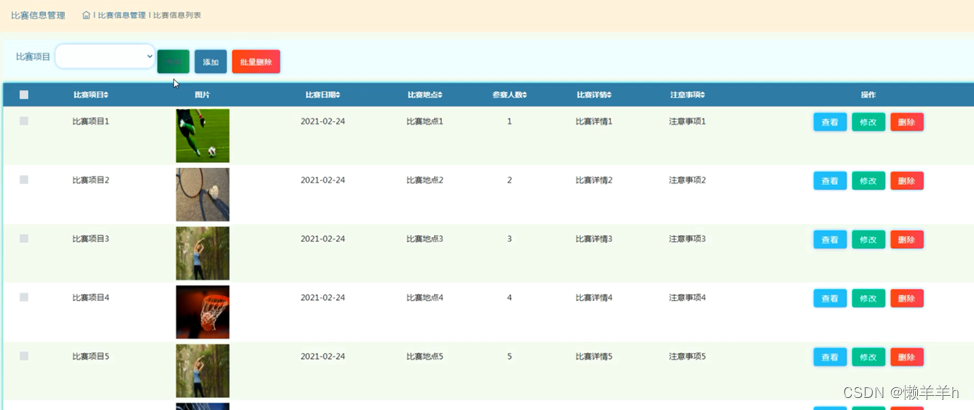Image resolution: width=974 pixels, height=410 pixels.
Task: Click 查看 for 比赛项目1 row
Action: tap(830, 122)
